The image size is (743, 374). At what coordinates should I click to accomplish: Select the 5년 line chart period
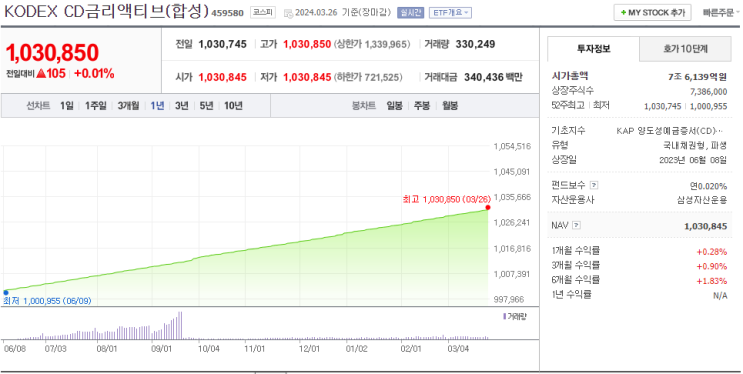tap(206, 106)
